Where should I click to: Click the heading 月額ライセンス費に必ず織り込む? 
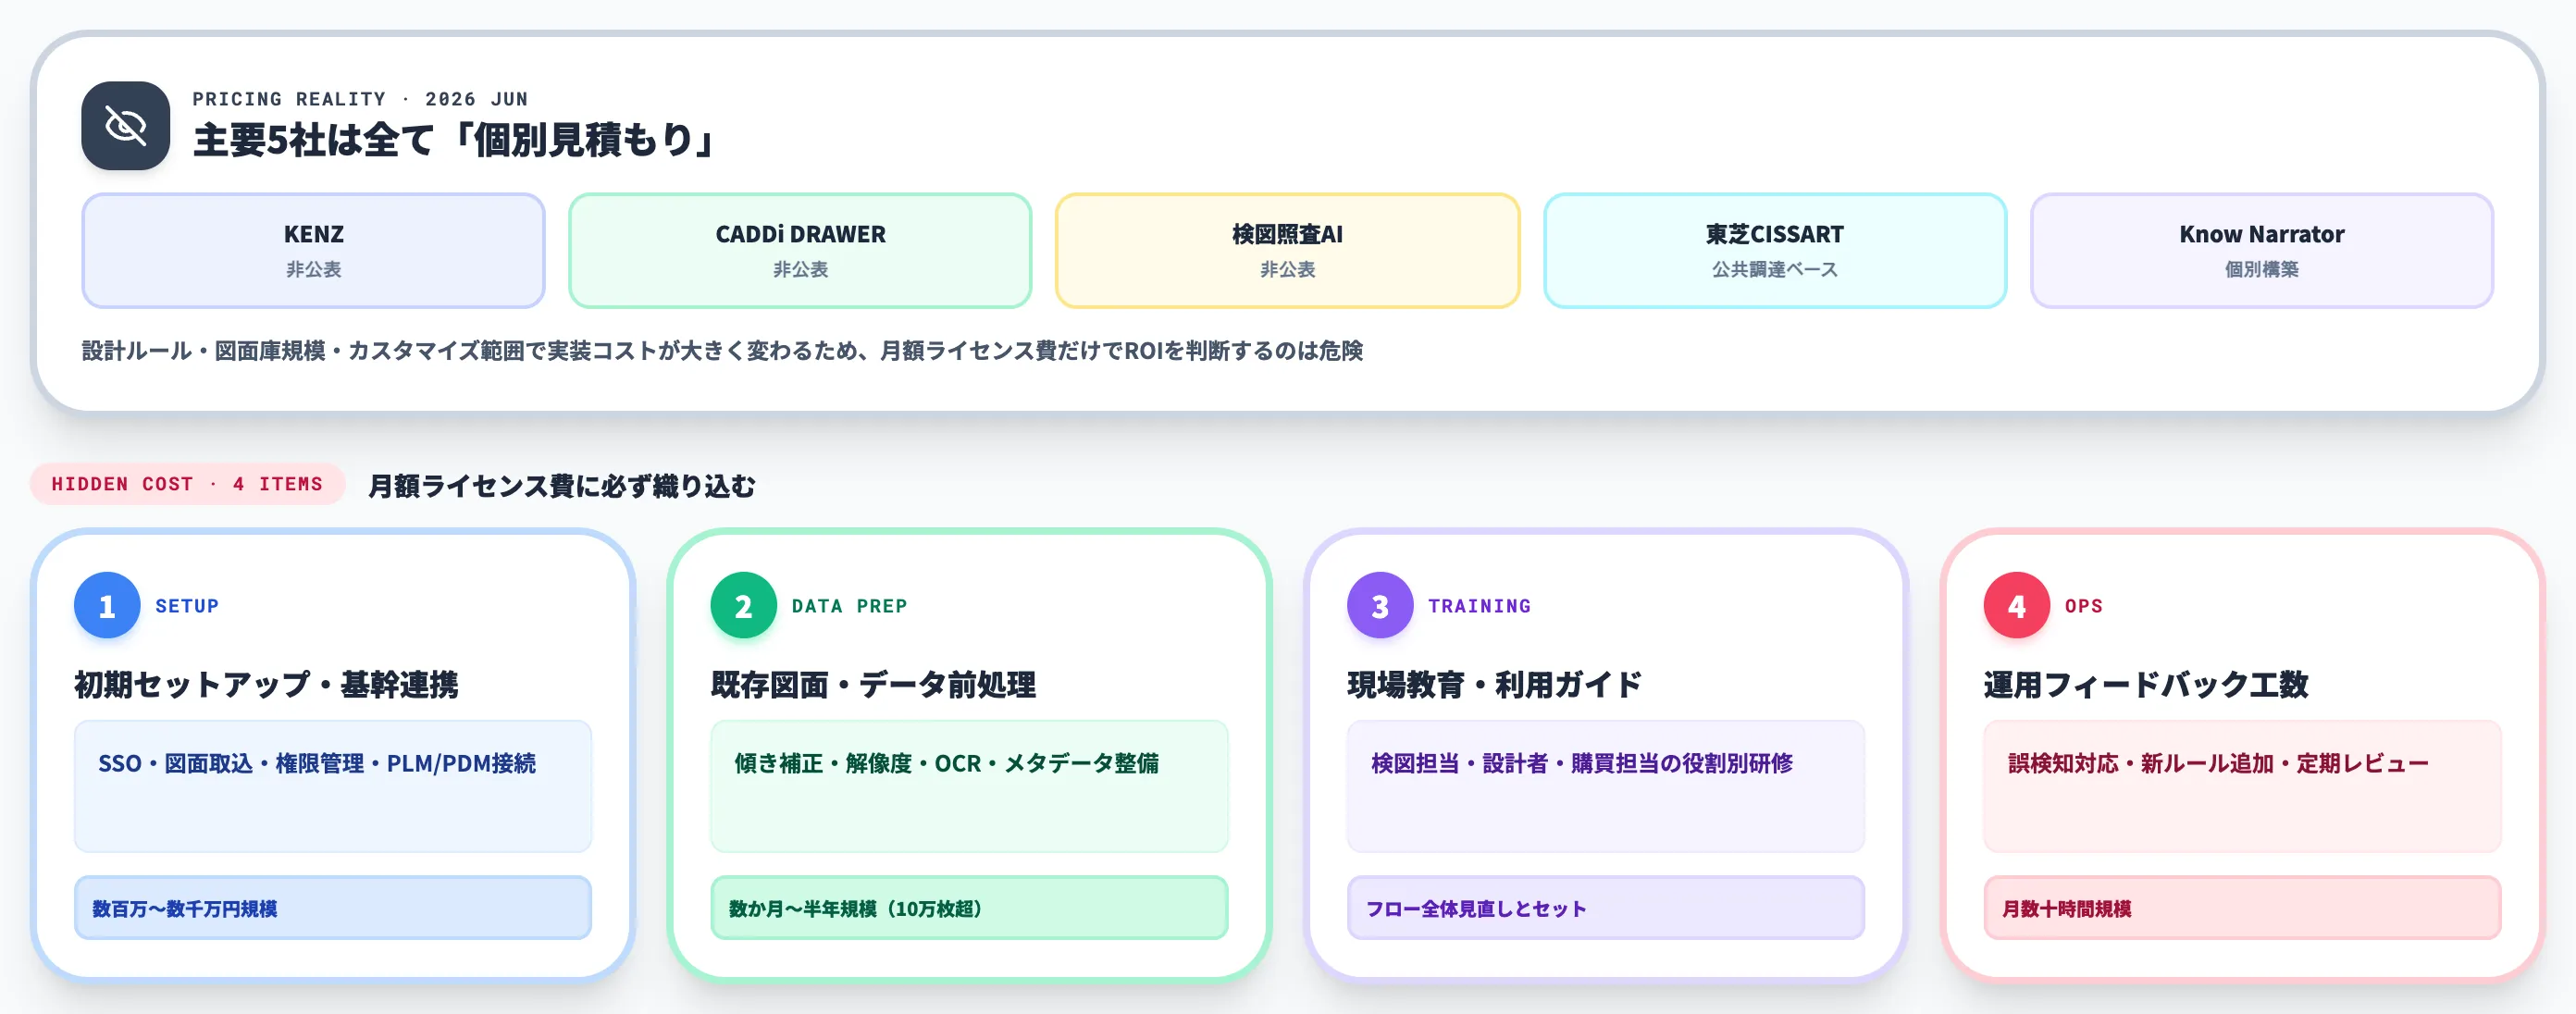tap(562, 486)
